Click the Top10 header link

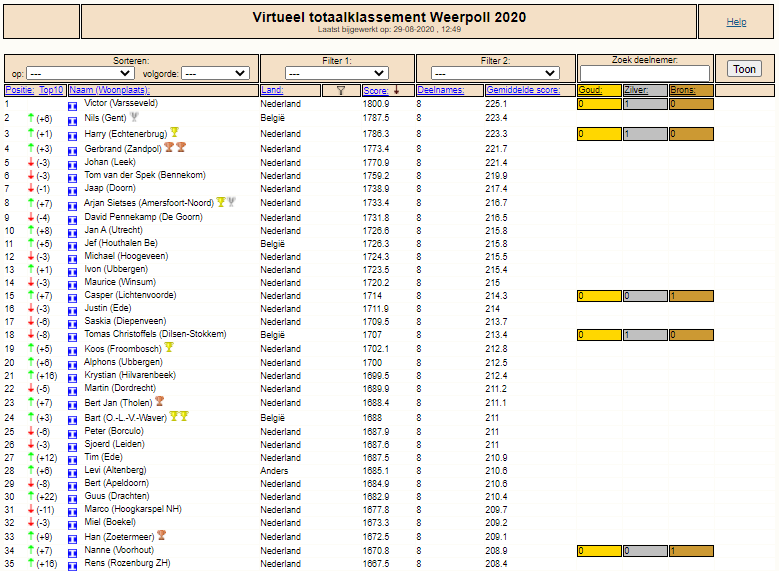51,90
